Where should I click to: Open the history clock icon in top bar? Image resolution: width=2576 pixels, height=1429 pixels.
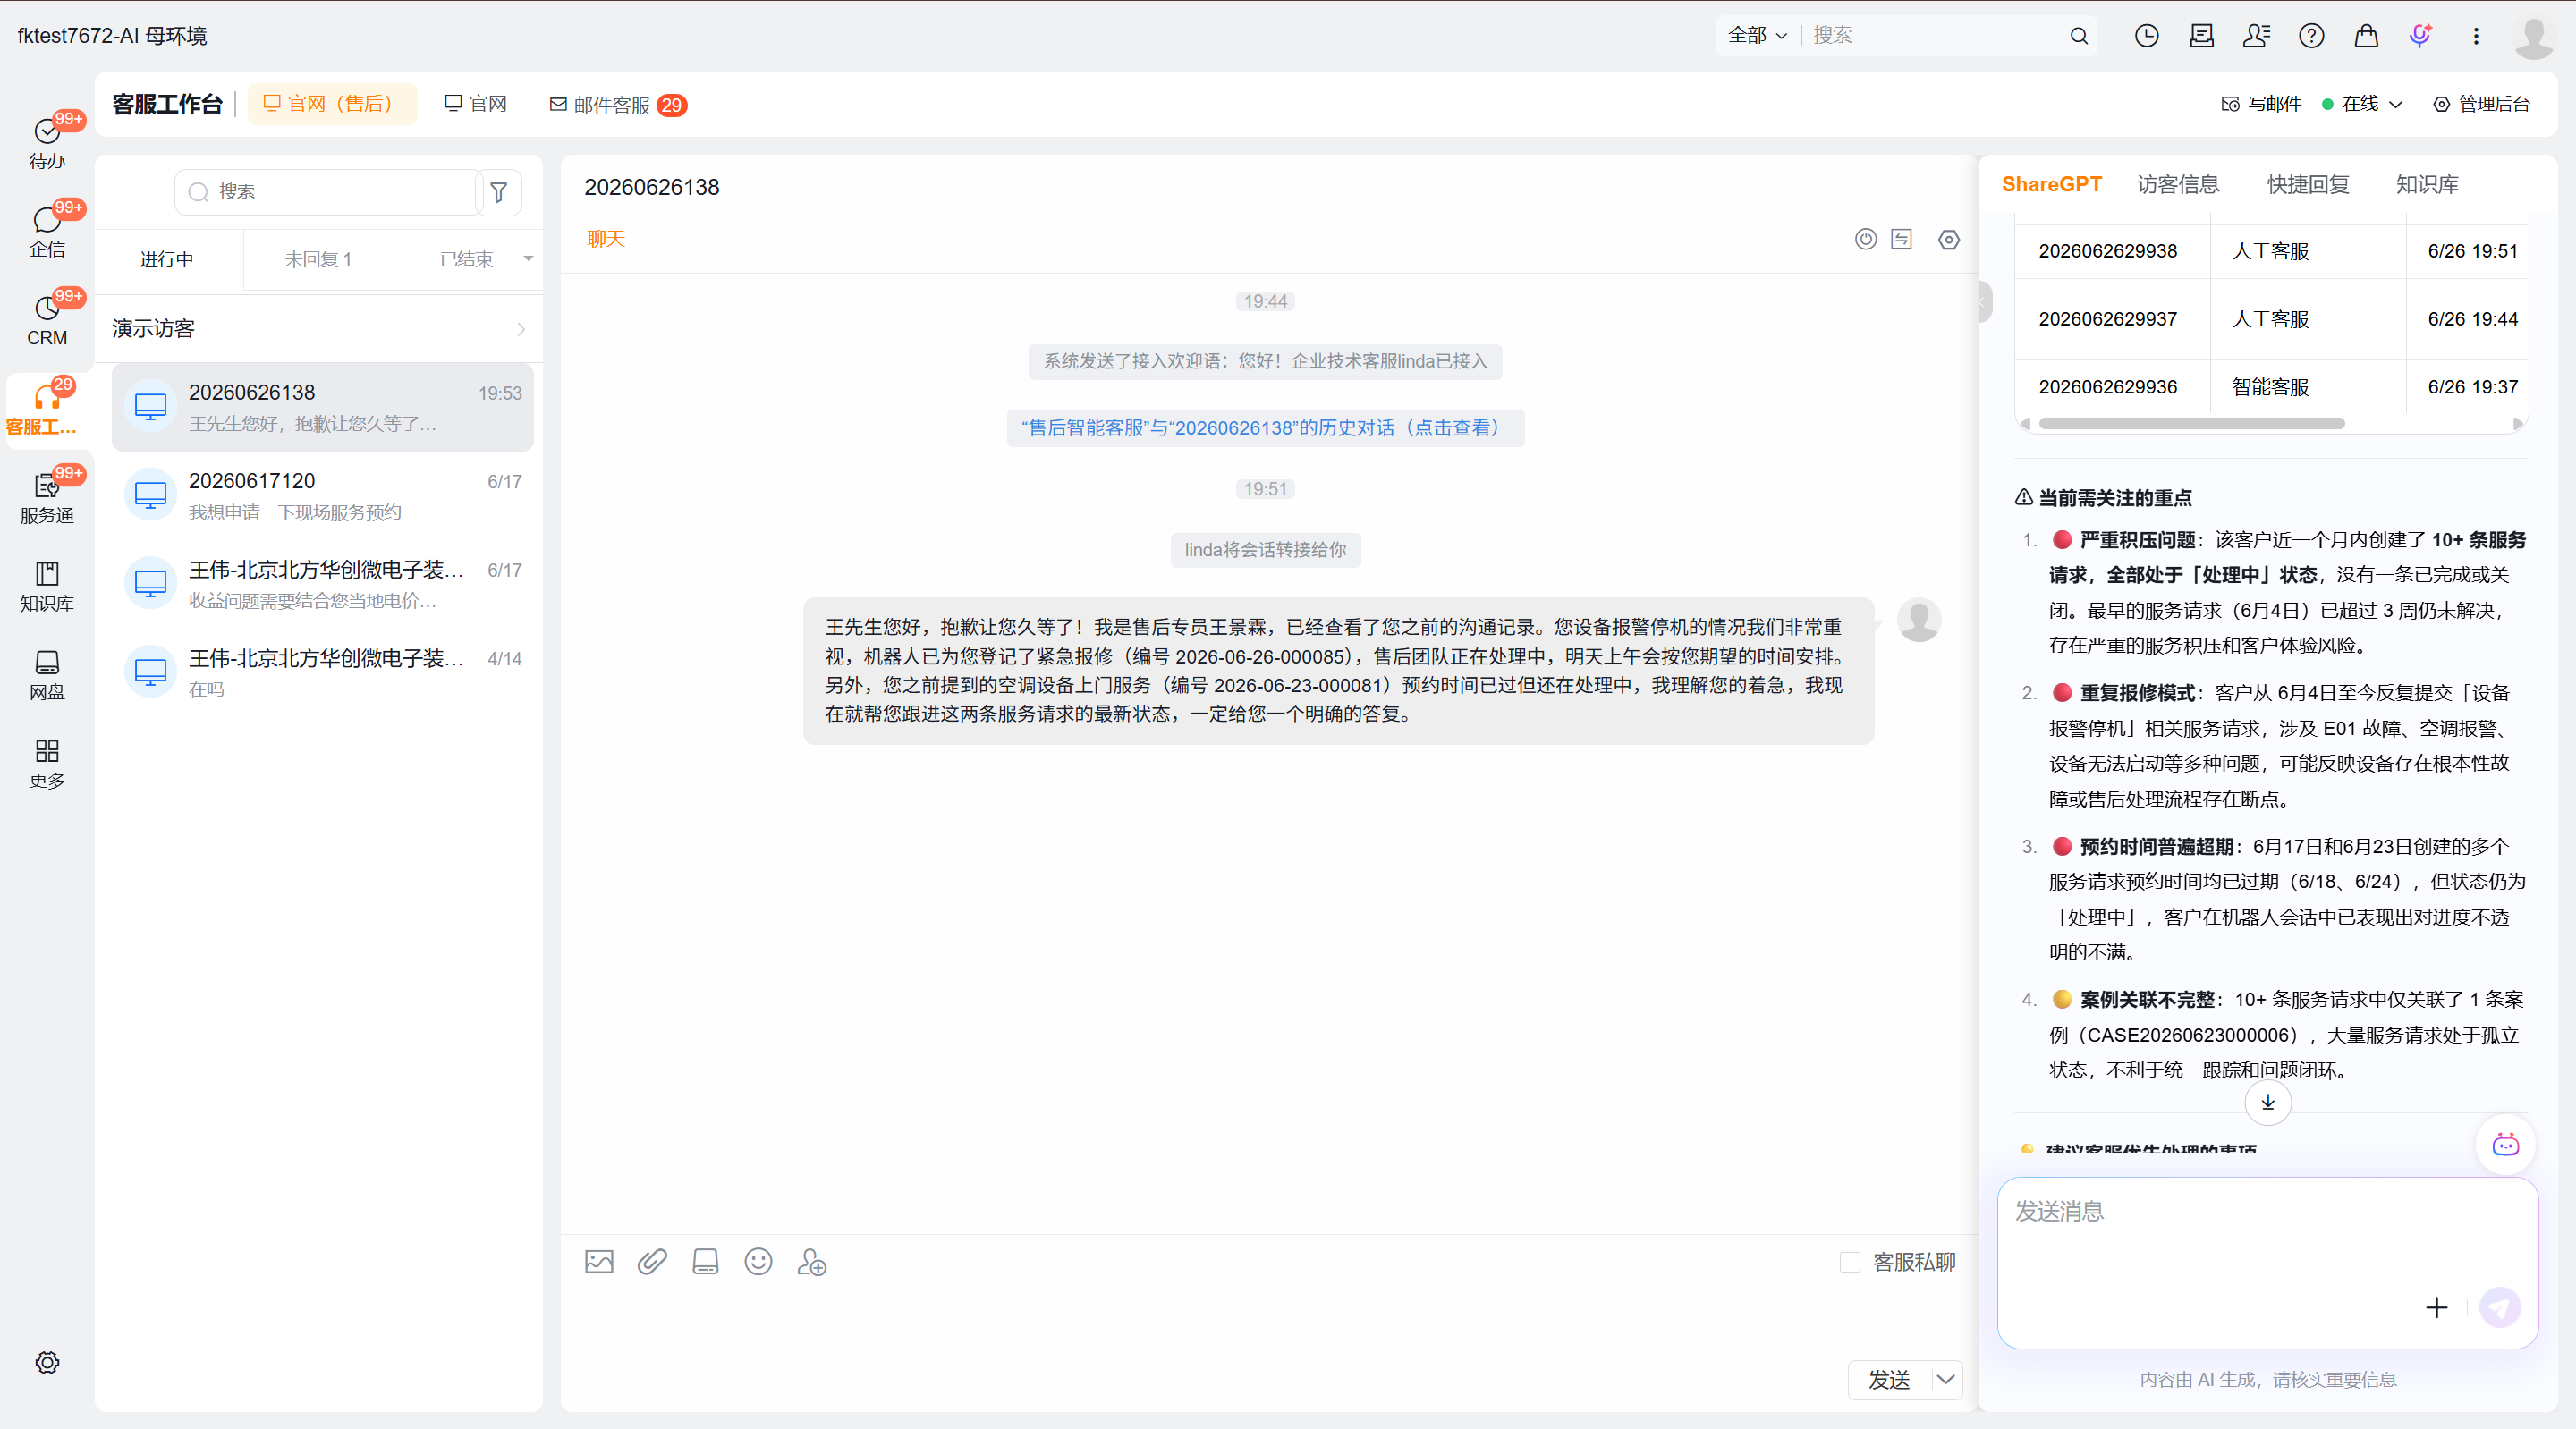click(x=2146, y=36)
